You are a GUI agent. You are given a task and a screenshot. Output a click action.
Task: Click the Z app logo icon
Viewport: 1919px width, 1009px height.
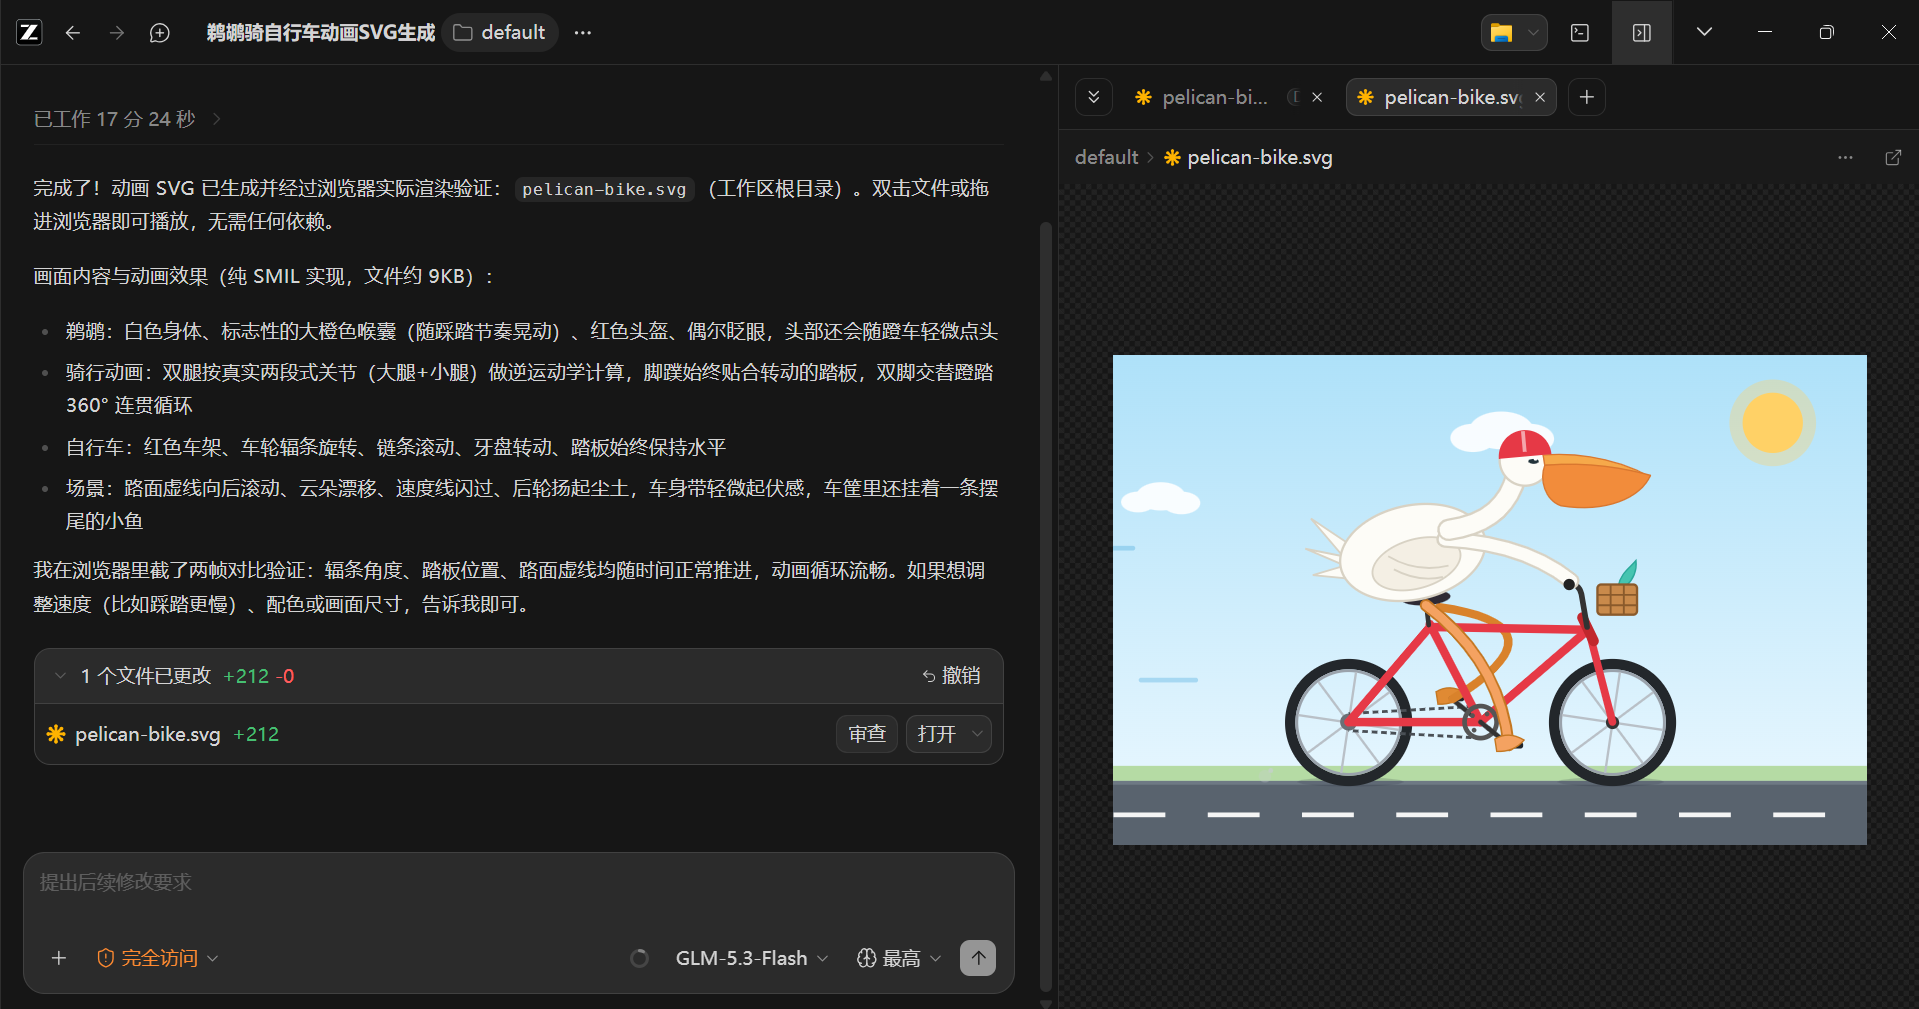coord(30,33)
